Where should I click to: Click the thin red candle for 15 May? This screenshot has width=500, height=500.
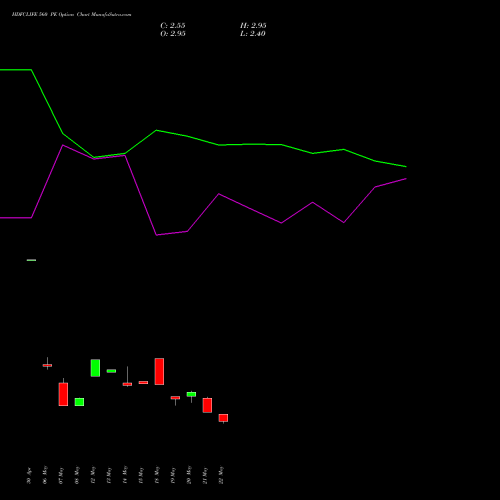(x=143, y=382)
